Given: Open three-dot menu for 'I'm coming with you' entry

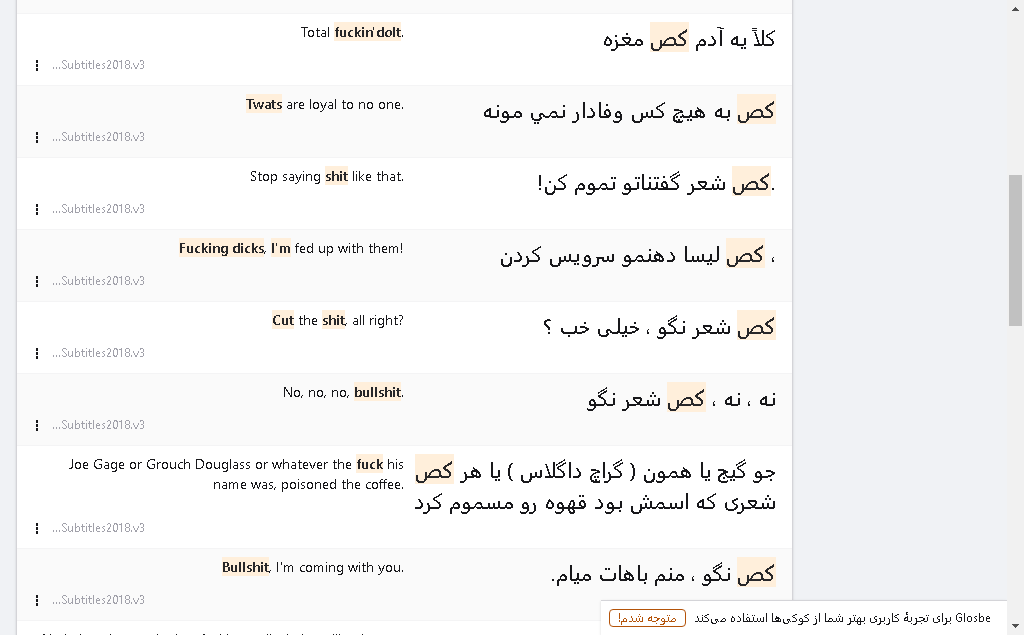Looking at the screenshot, I should coord(37,600).
